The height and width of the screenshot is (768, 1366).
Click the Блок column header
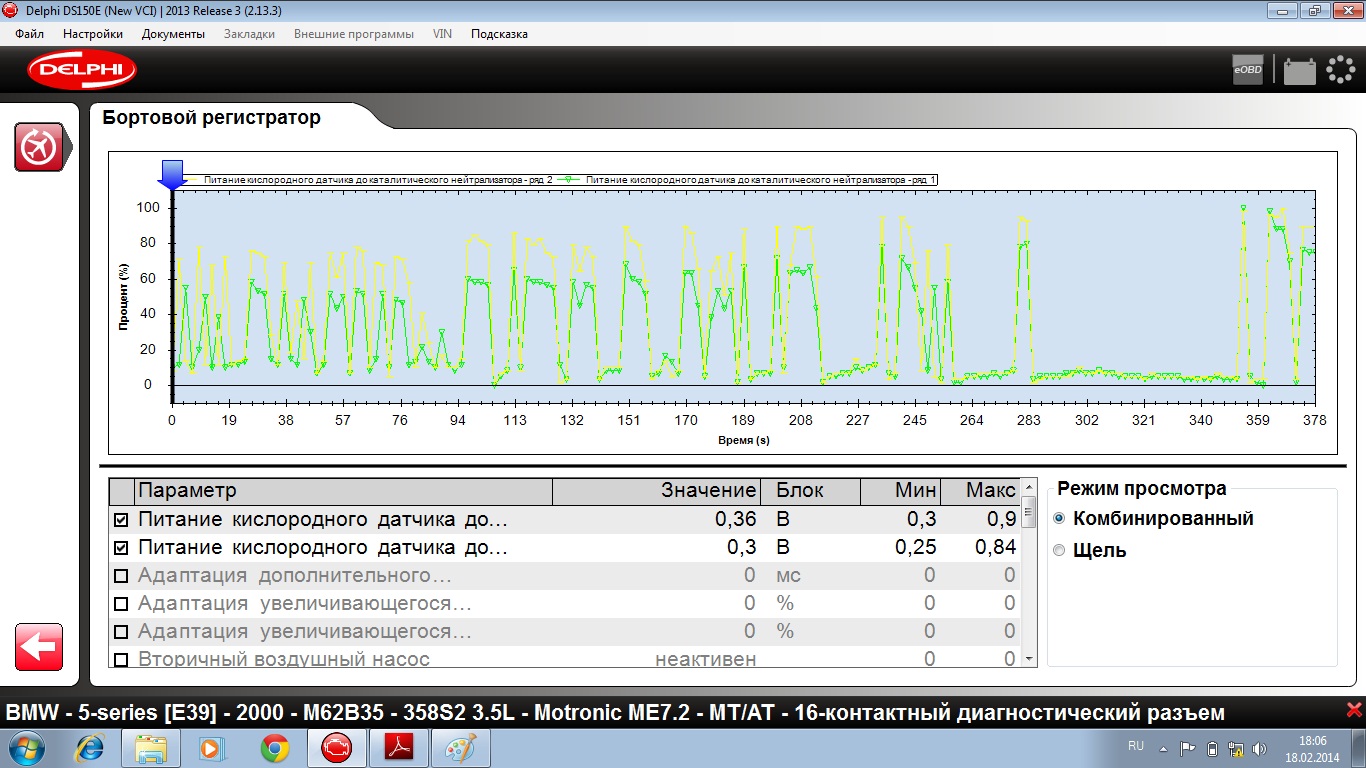point(811,491)
